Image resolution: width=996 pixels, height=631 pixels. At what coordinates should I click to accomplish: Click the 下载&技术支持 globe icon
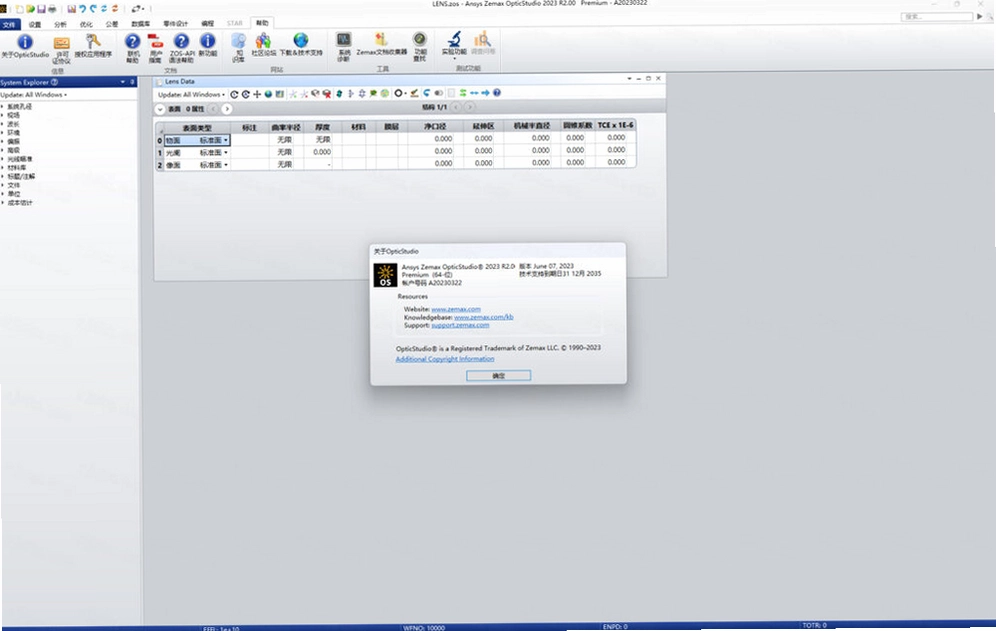300,41
